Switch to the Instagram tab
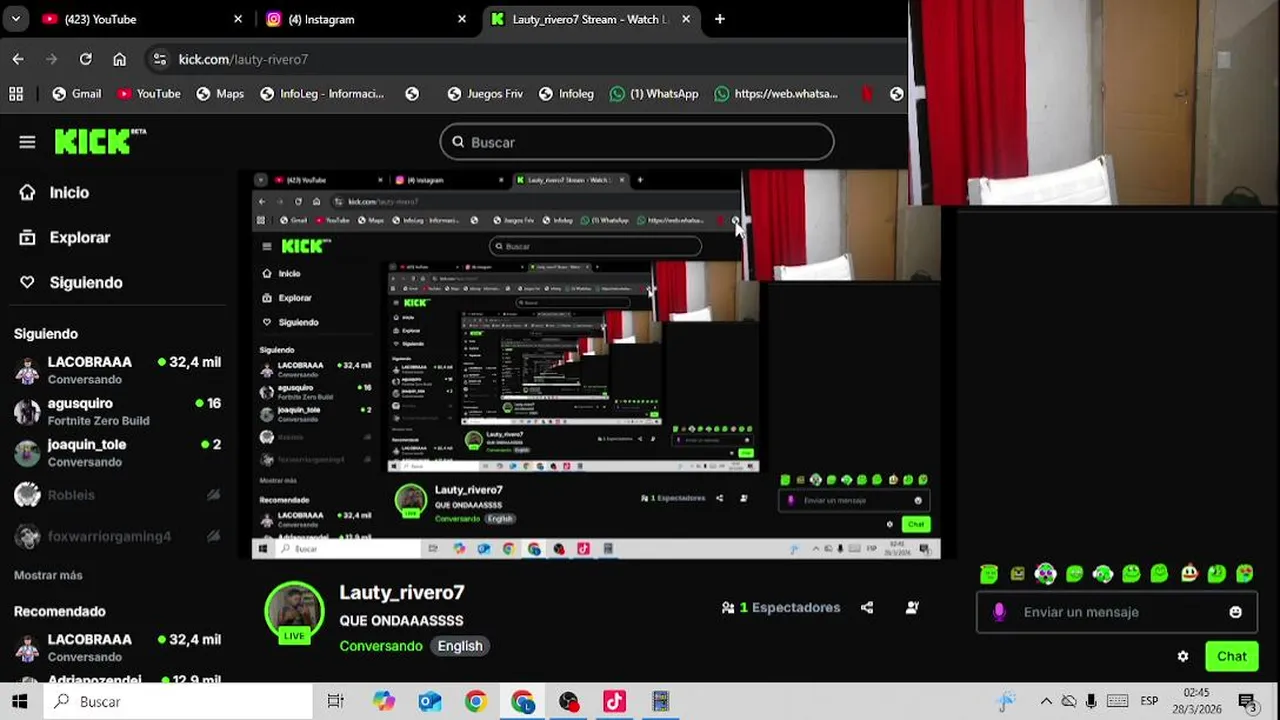 tap(367, 19)
